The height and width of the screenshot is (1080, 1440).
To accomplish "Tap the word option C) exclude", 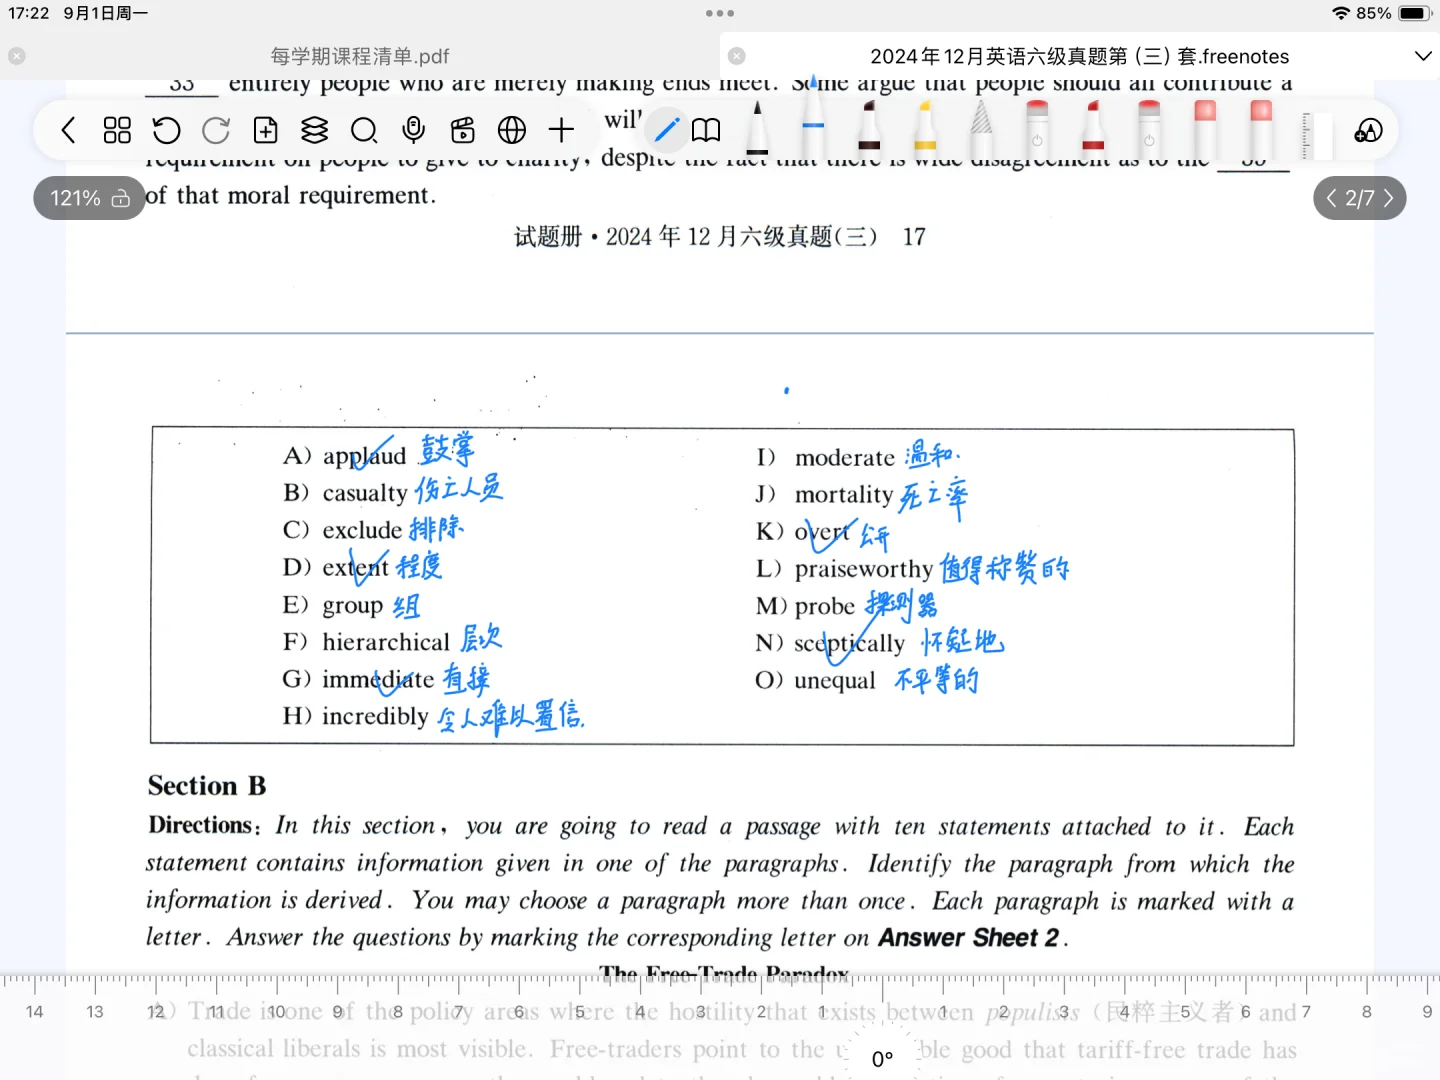I will (343, 530).
